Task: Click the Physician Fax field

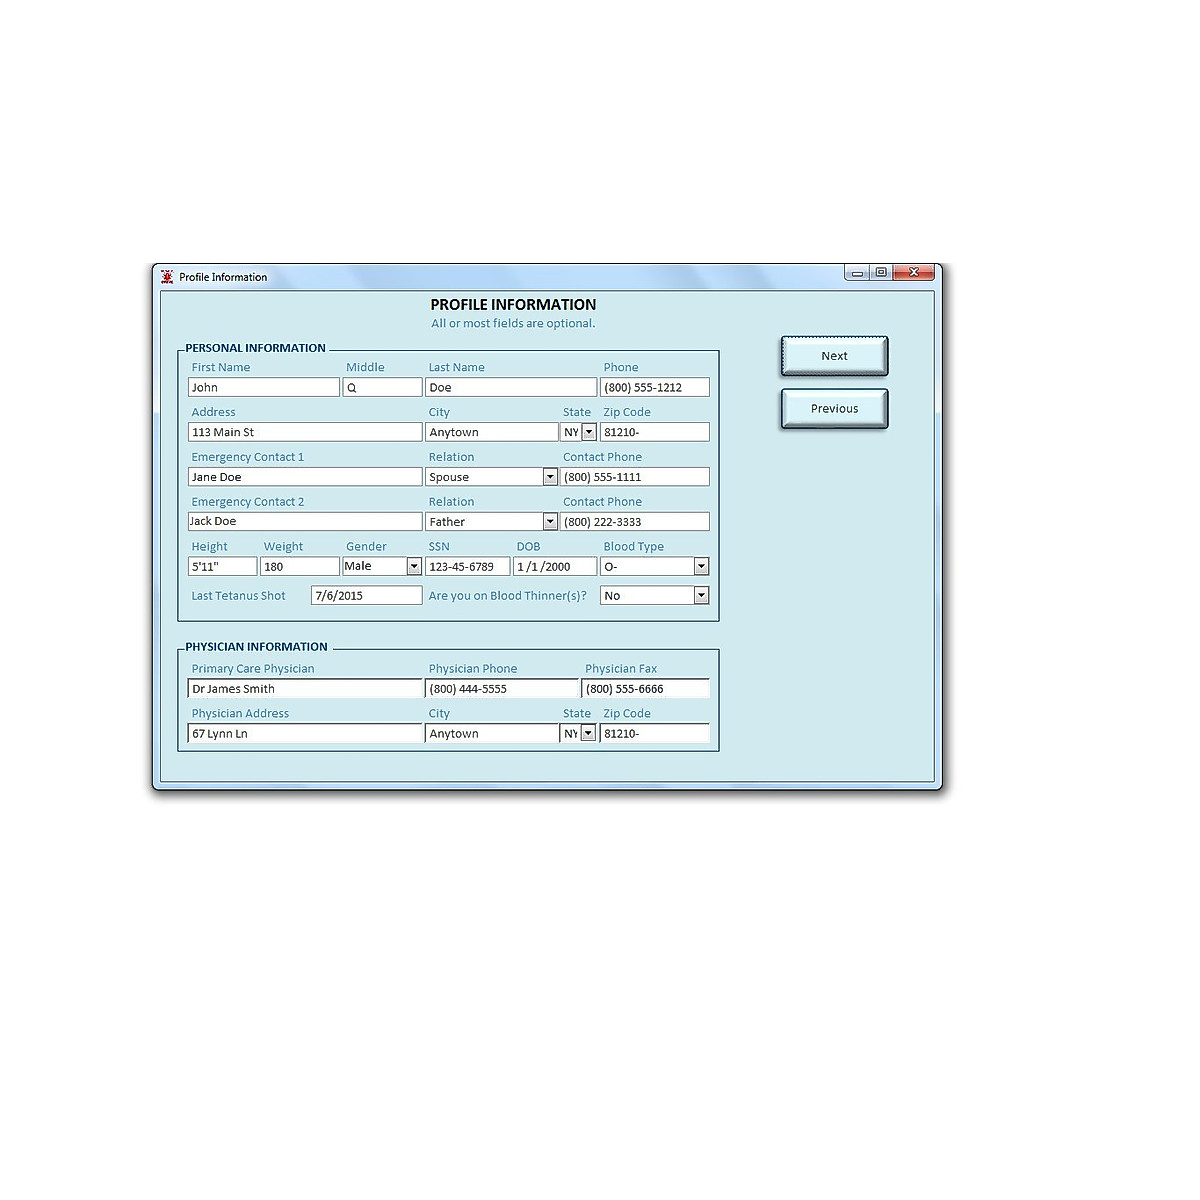Action: click(x=646, y=689)
